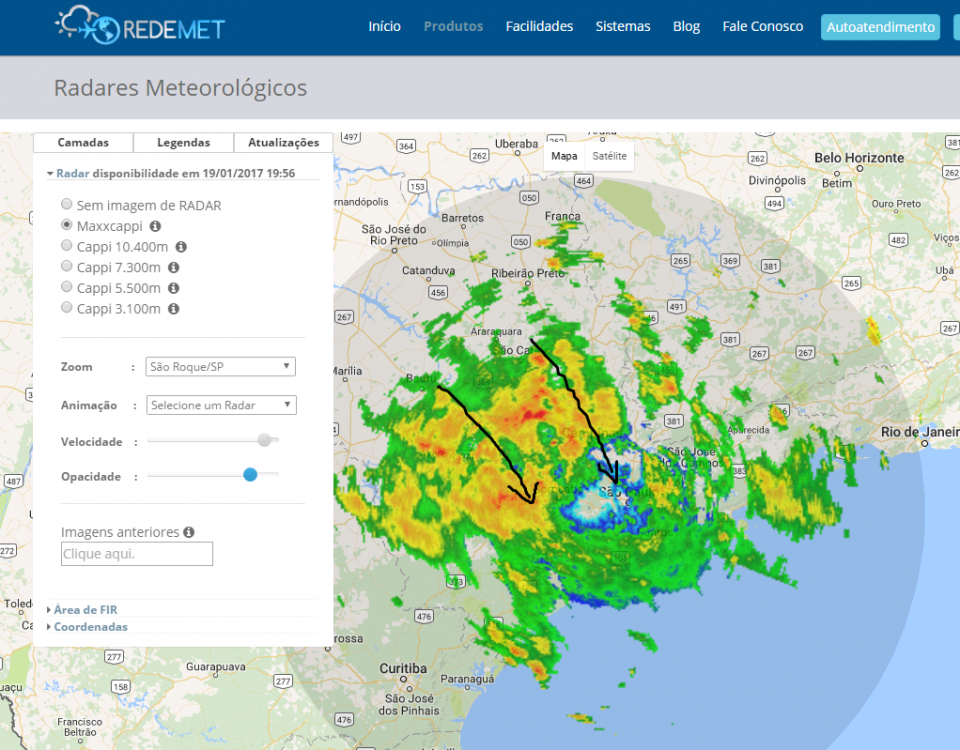
Task: Switch to the Legendas tab
Action: tap(183, 143)
